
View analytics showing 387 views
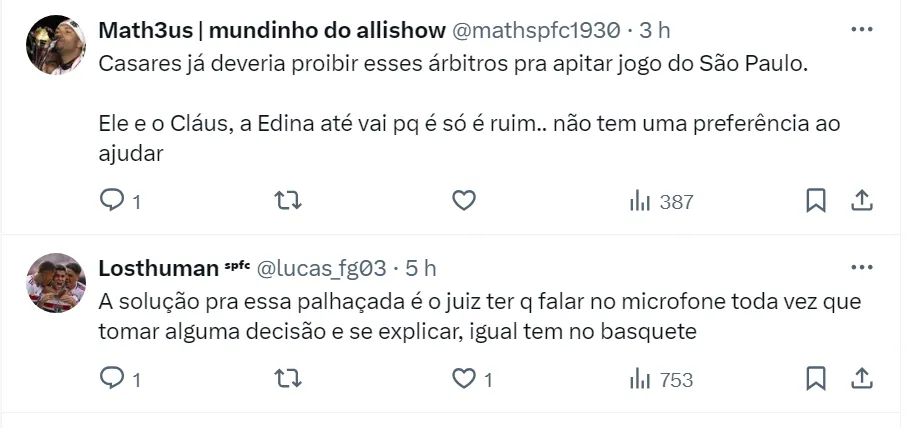pyautogui.click(x=660, y=201)
